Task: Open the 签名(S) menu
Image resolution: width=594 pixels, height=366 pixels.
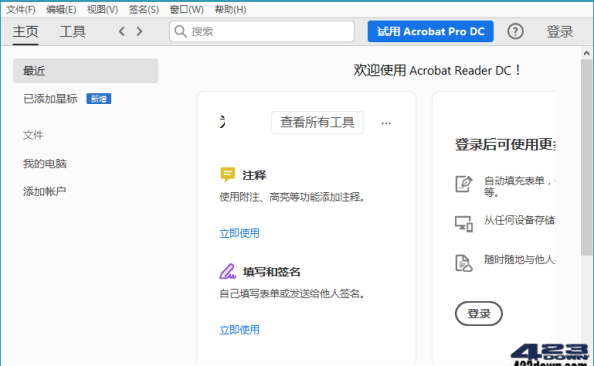Action: point(144,9)
